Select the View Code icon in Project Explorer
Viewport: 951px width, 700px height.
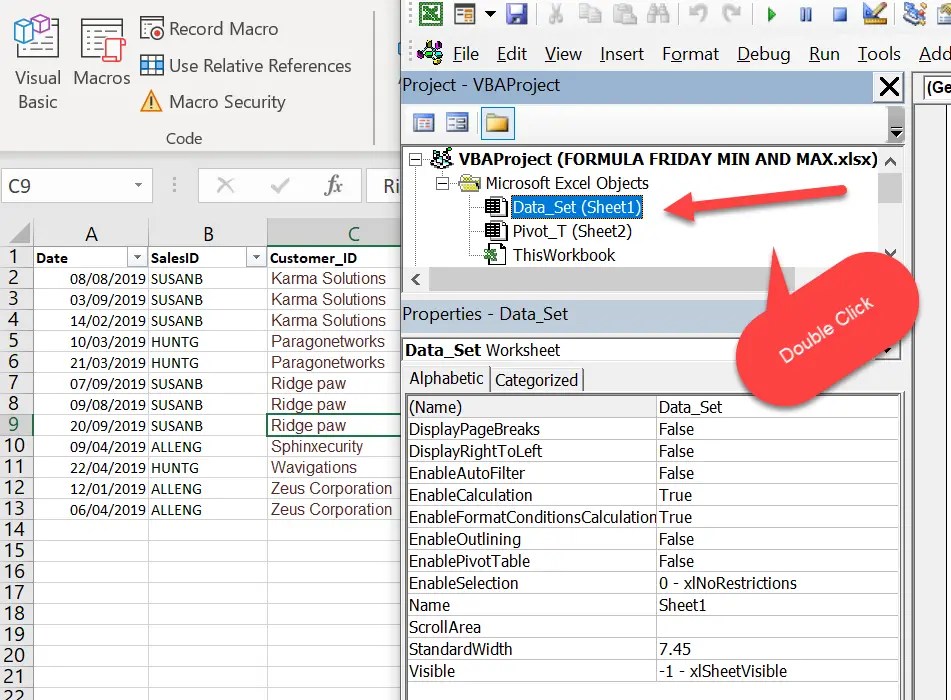point(422,121)
